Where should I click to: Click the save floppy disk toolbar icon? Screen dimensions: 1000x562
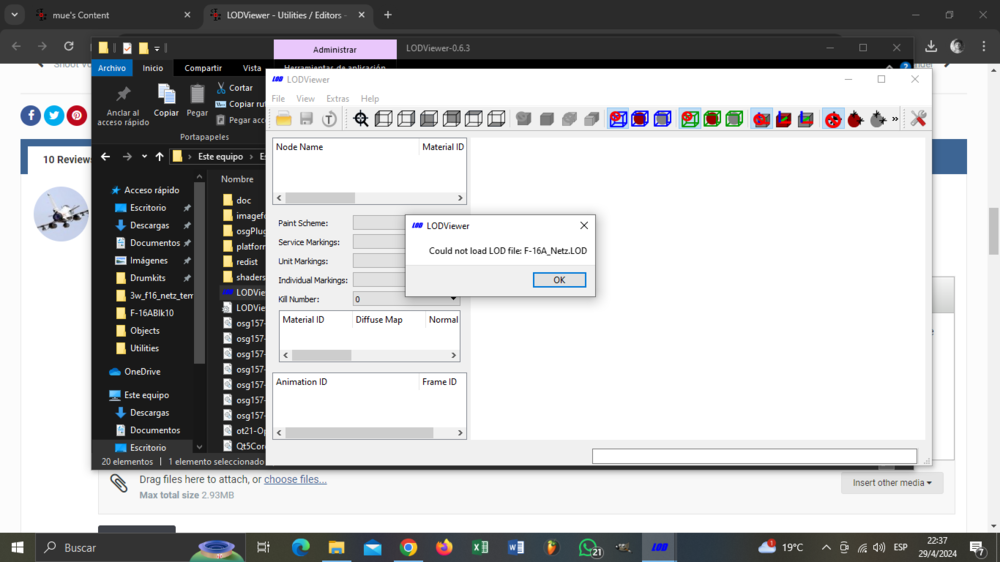pos(306,119)
